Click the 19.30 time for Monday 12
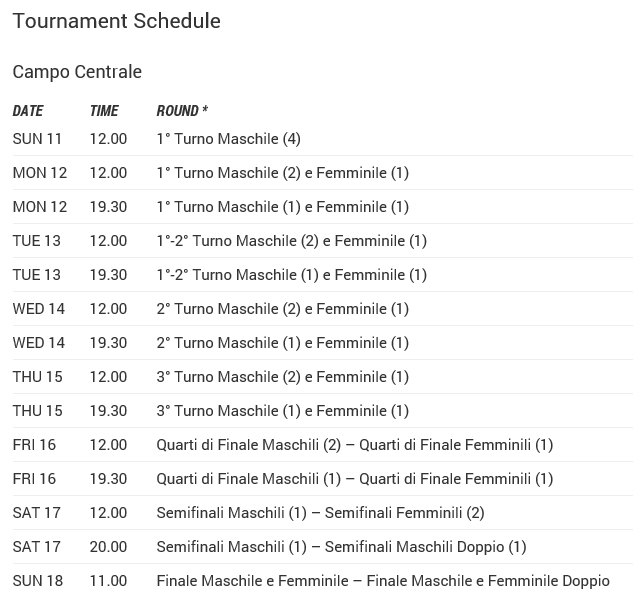Screen dimensions: 633x601 pos(108,207)
